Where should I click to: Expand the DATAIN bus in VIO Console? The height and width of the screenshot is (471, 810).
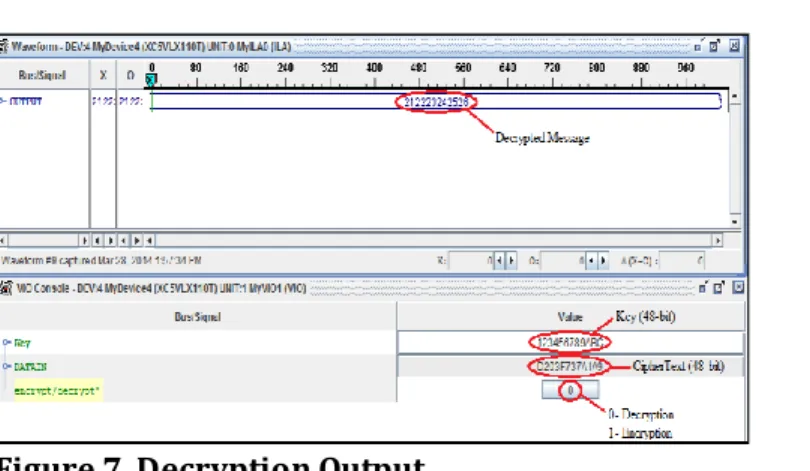(6, 366)
